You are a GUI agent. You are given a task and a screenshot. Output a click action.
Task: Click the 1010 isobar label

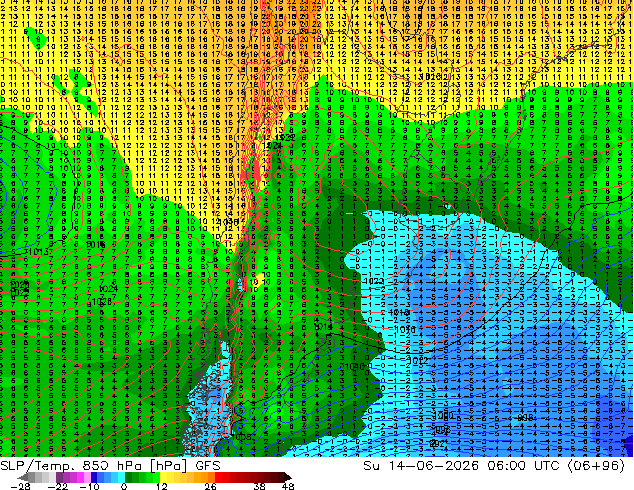point(355,366)
